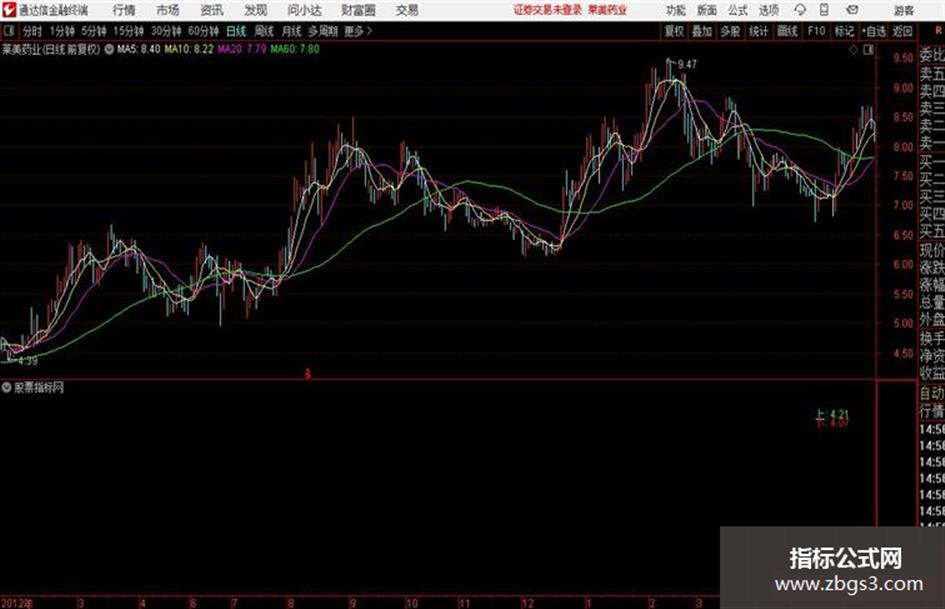Click the red marker on chart bottom axis
Viewport: 945px width, 609px height.
pos(307,374)
